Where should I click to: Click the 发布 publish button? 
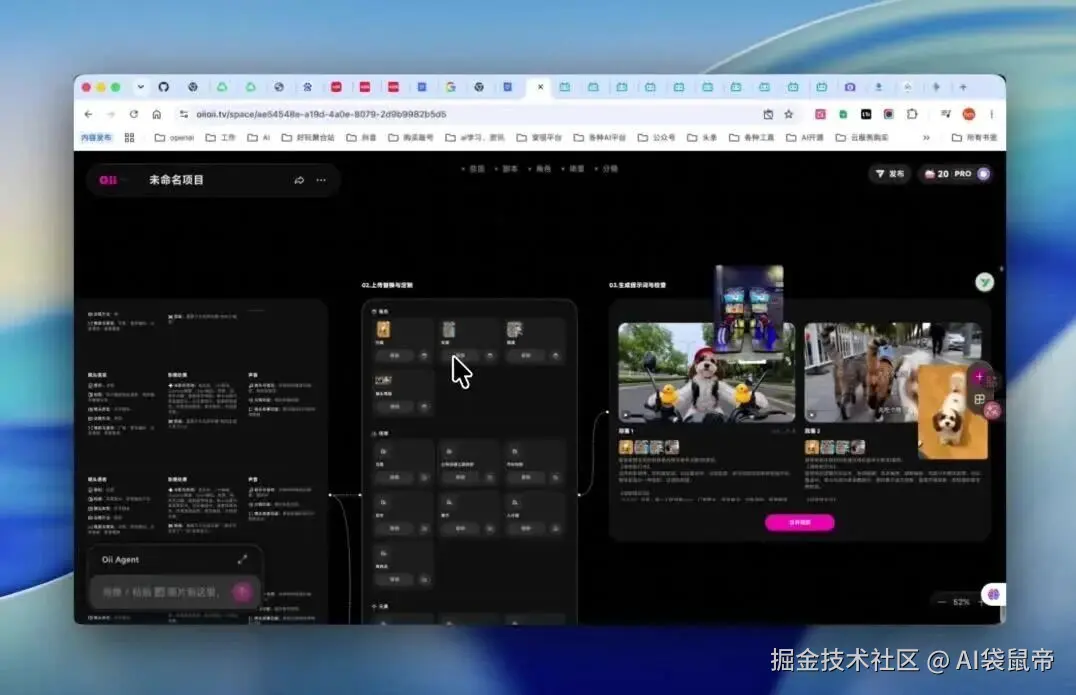(x=889, y=174)
